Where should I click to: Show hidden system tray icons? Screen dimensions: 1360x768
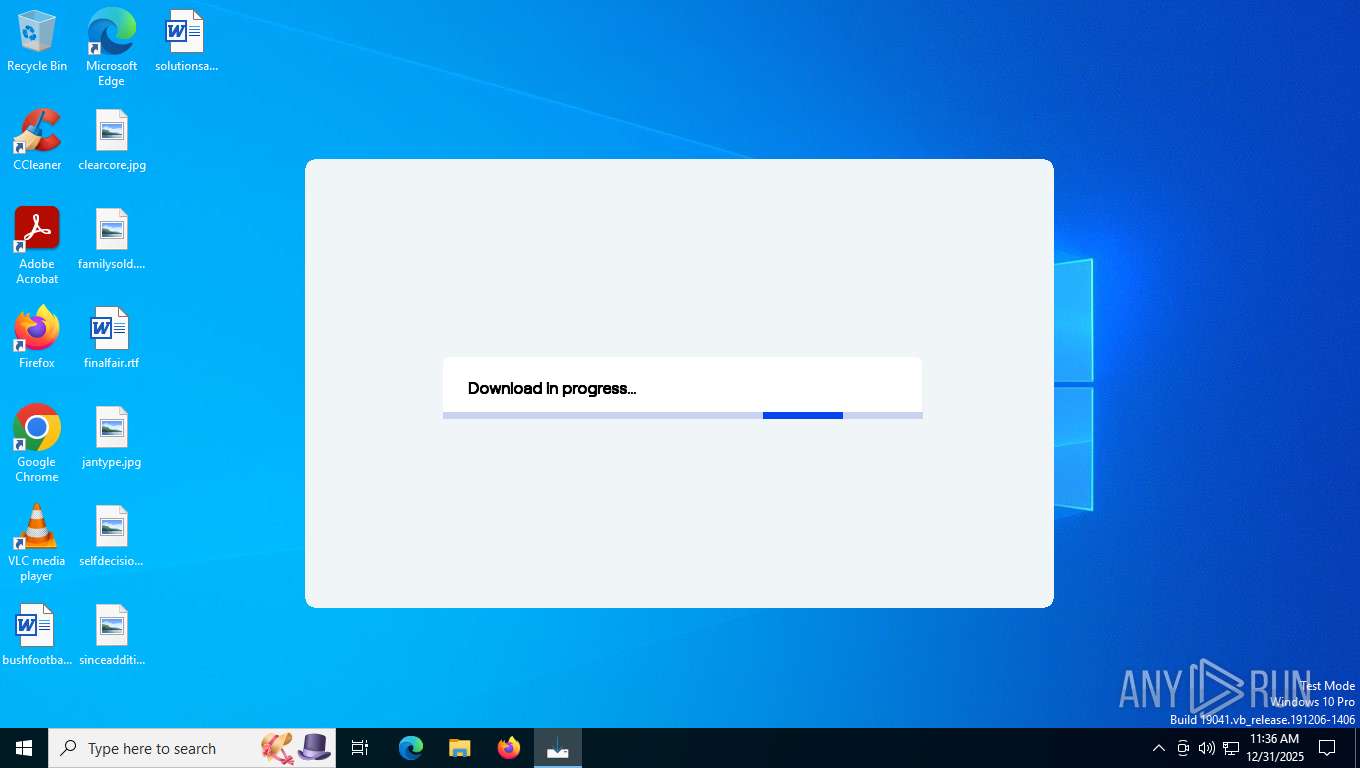point(1159,748)
